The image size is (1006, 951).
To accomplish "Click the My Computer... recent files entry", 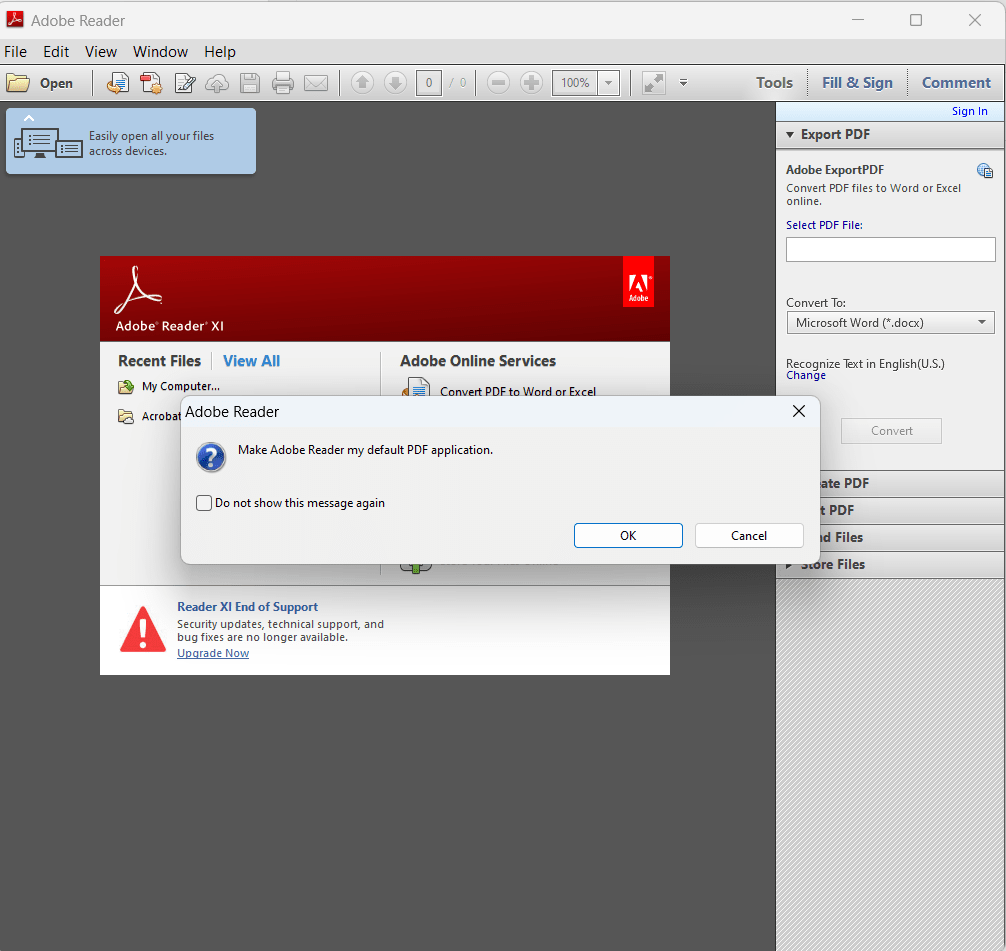I will point(181,386).
